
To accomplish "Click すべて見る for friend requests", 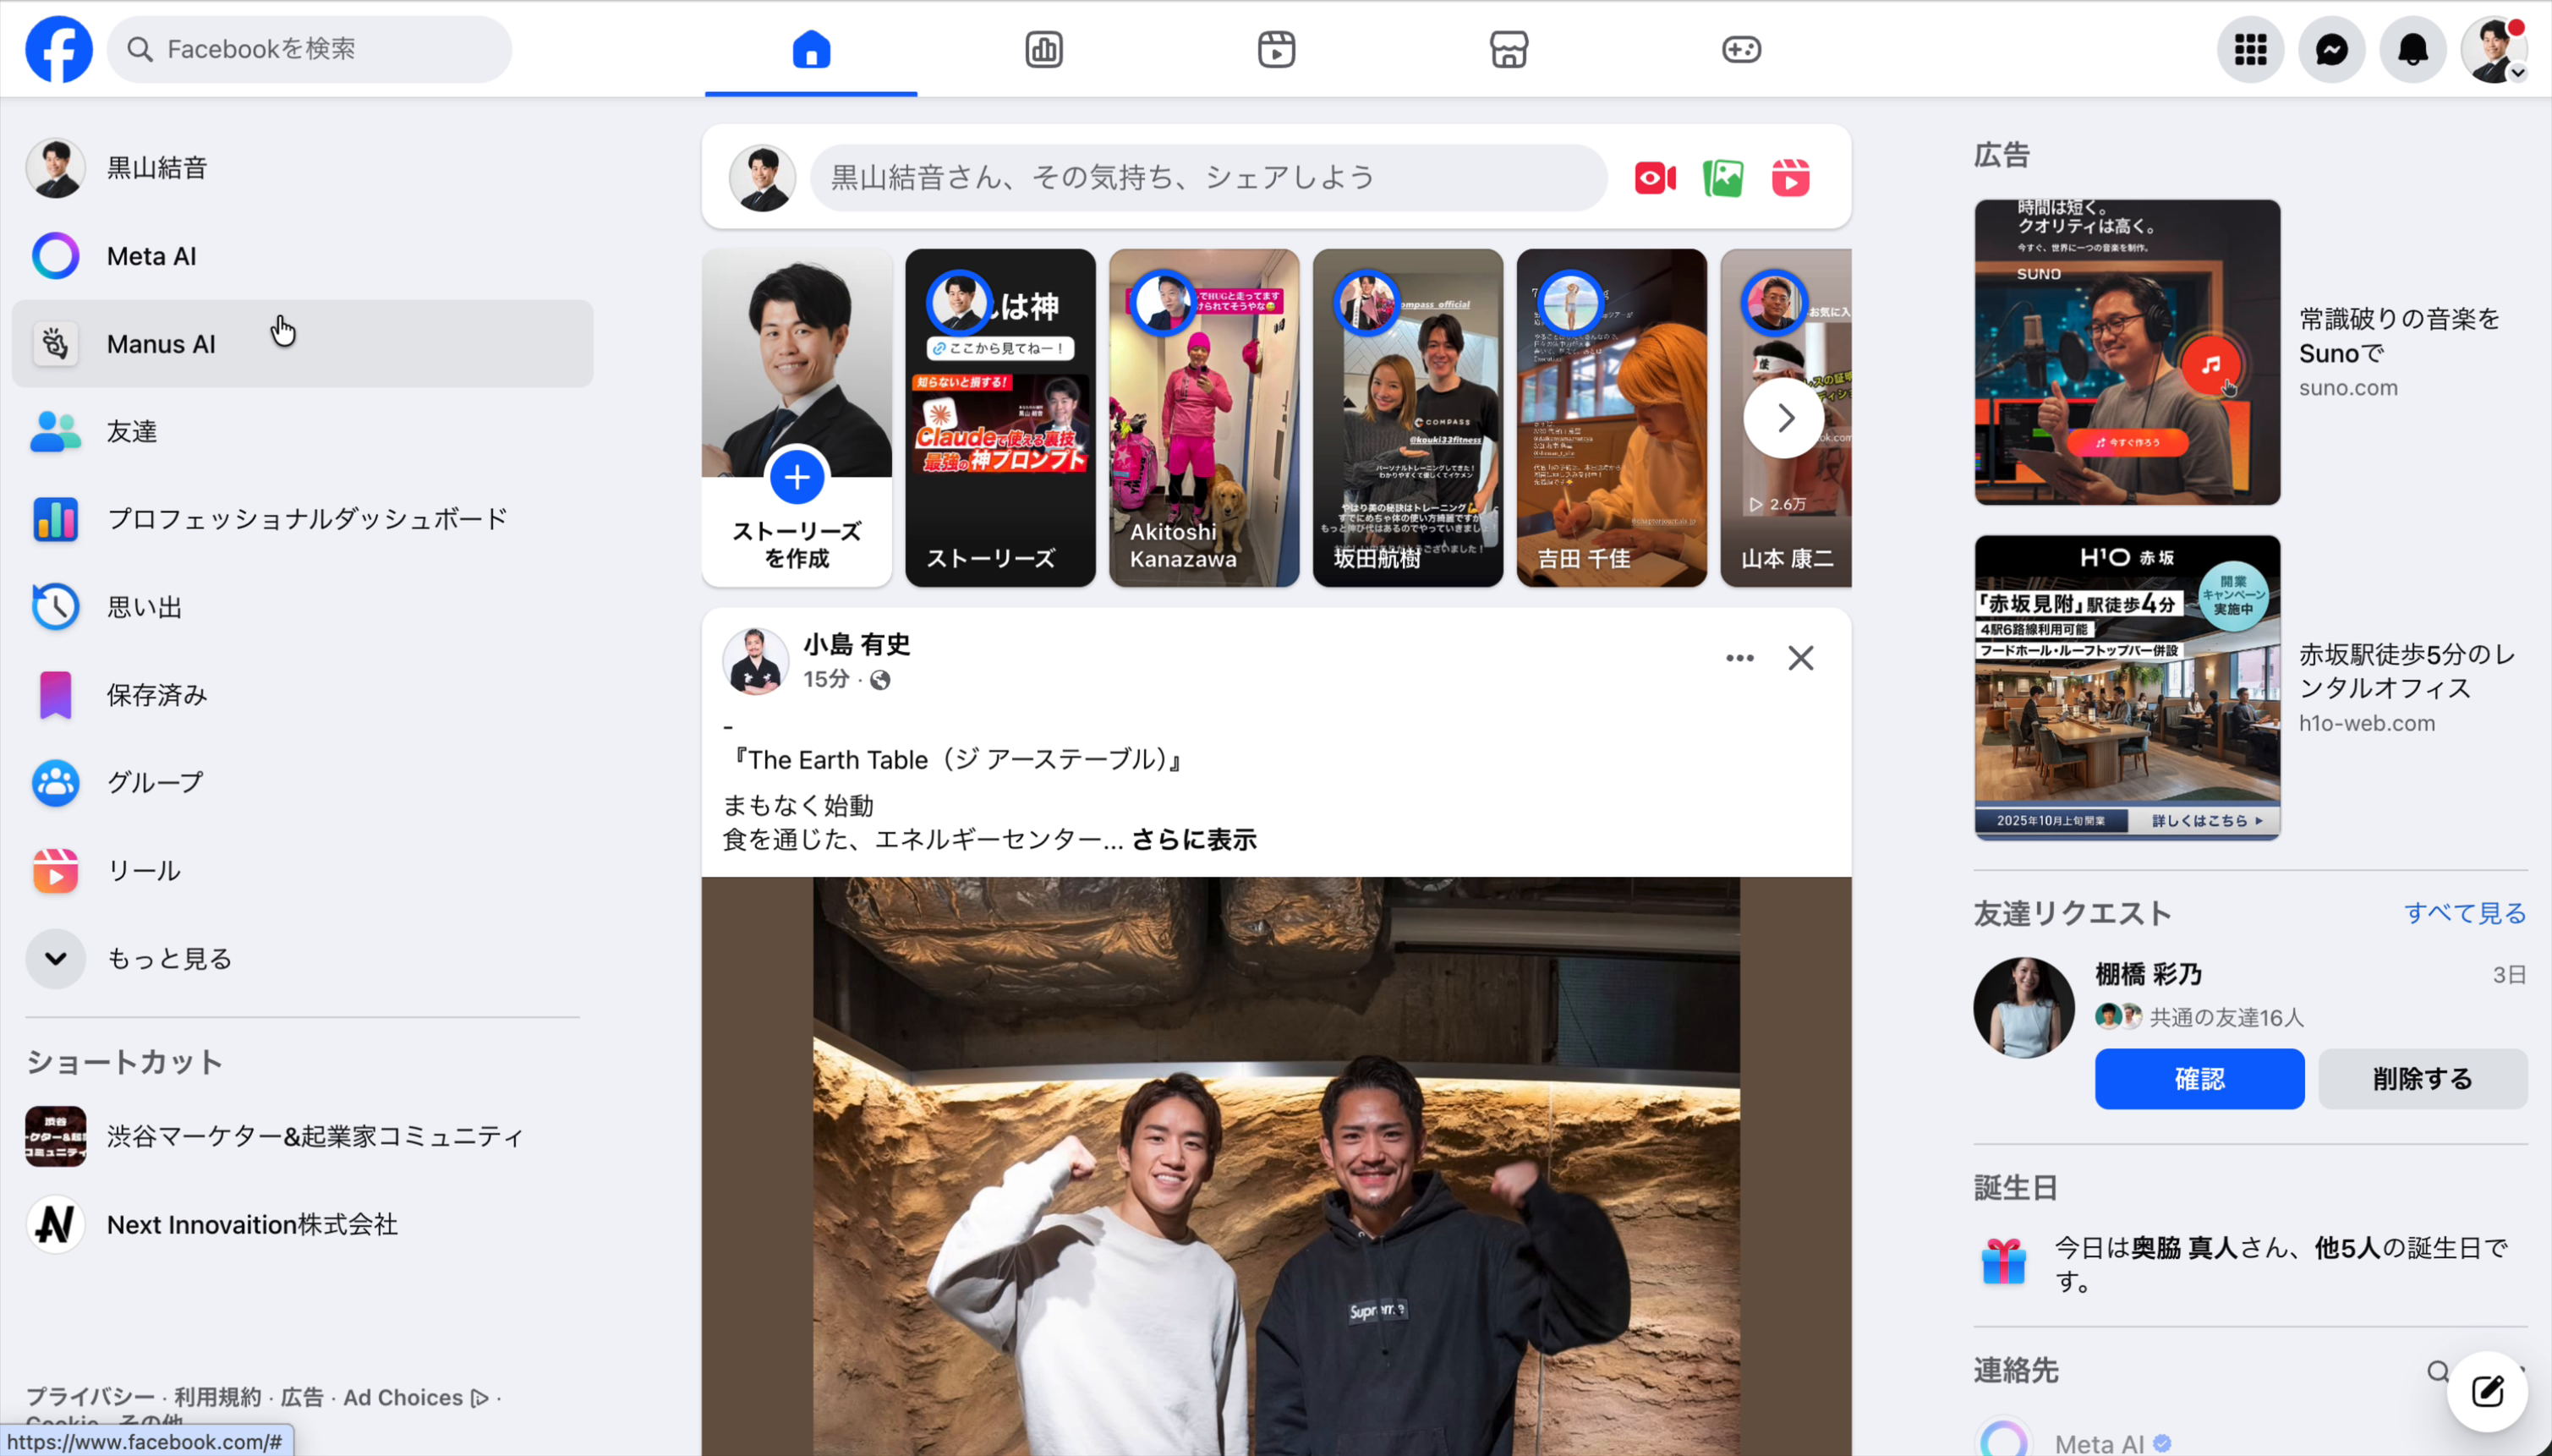I will pyautogui.click(x=2462, y=912).
